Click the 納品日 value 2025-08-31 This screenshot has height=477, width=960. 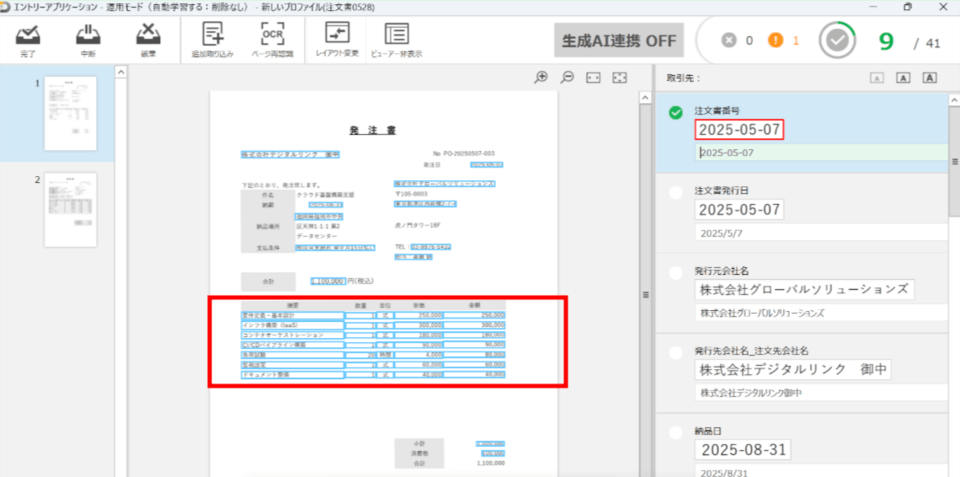pyautogui.click(x=743, y=450)
